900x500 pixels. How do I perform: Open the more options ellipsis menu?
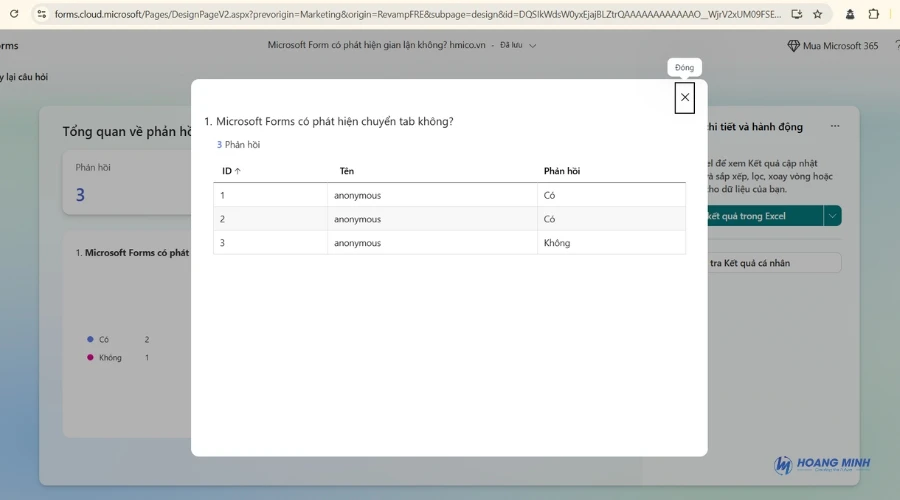tap(835, 126)
